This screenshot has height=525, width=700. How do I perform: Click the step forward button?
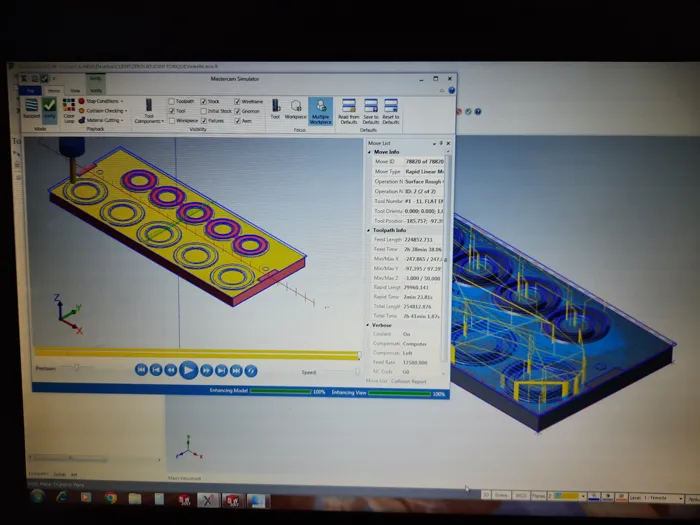[206, 371]
